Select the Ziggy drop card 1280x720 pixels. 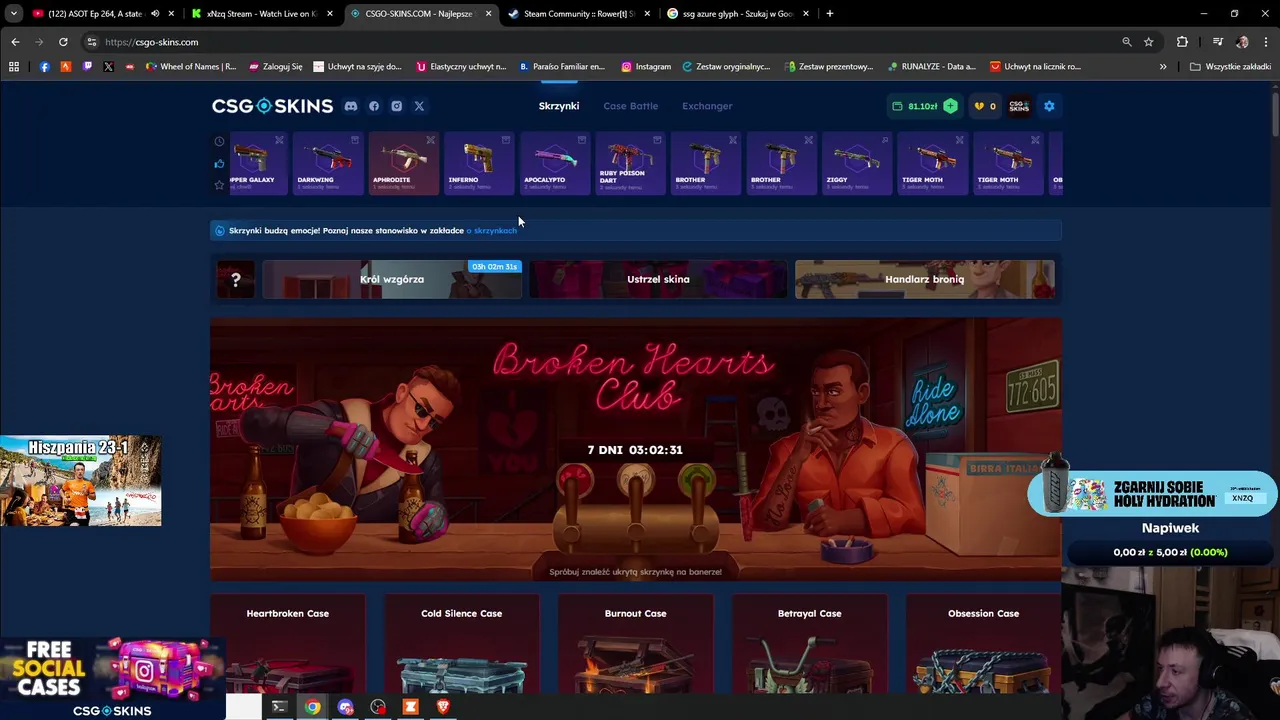[857, 163]
